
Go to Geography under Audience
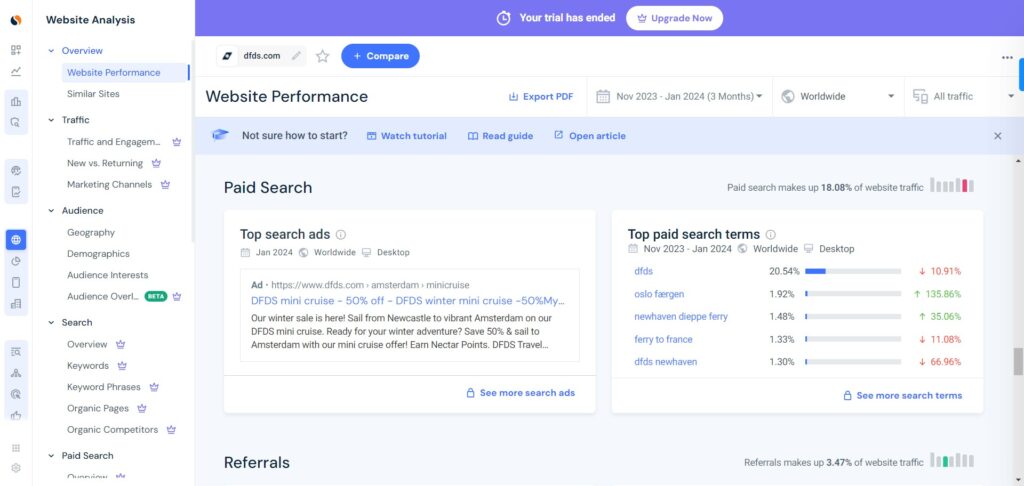tap(91, 233)
